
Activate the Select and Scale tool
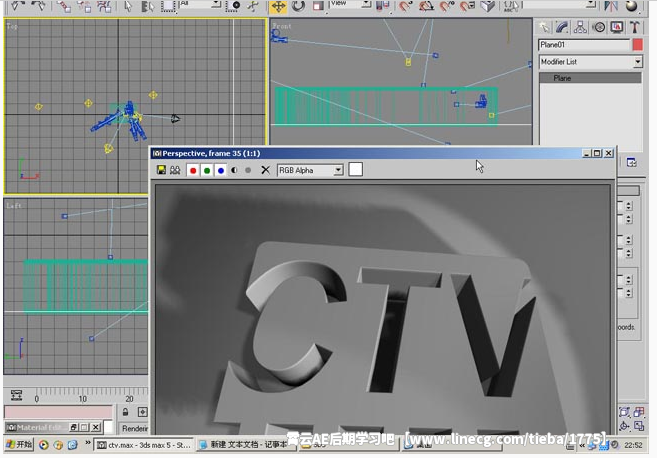pyautogui.click(x=318, y=6)
